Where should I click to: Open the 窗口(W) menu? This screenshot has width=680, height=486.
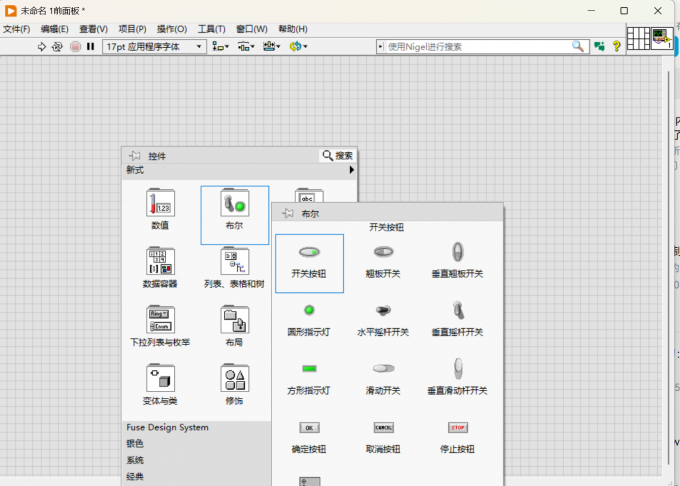coord(252,29)
